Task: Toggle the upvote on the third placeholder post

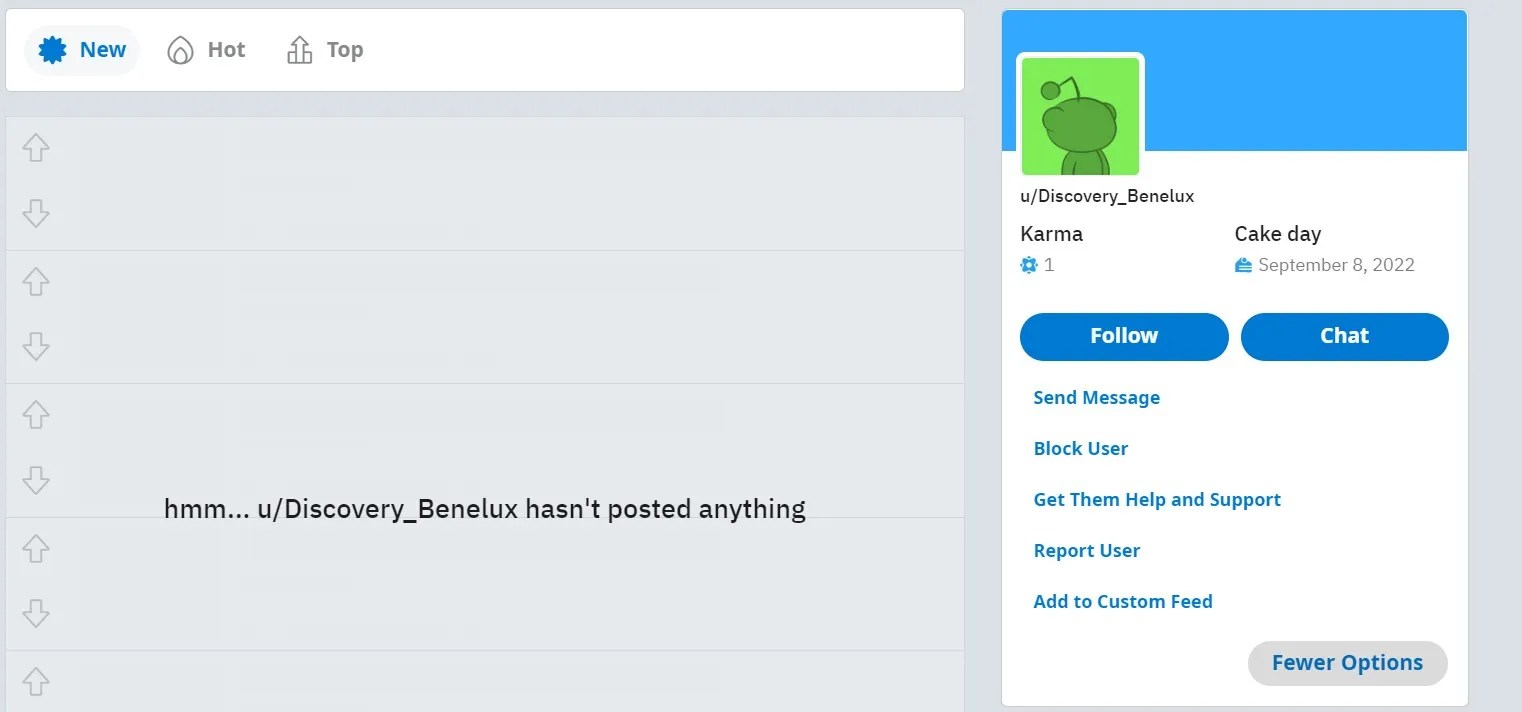Action: pyautogui.click(x=35, y=415)
